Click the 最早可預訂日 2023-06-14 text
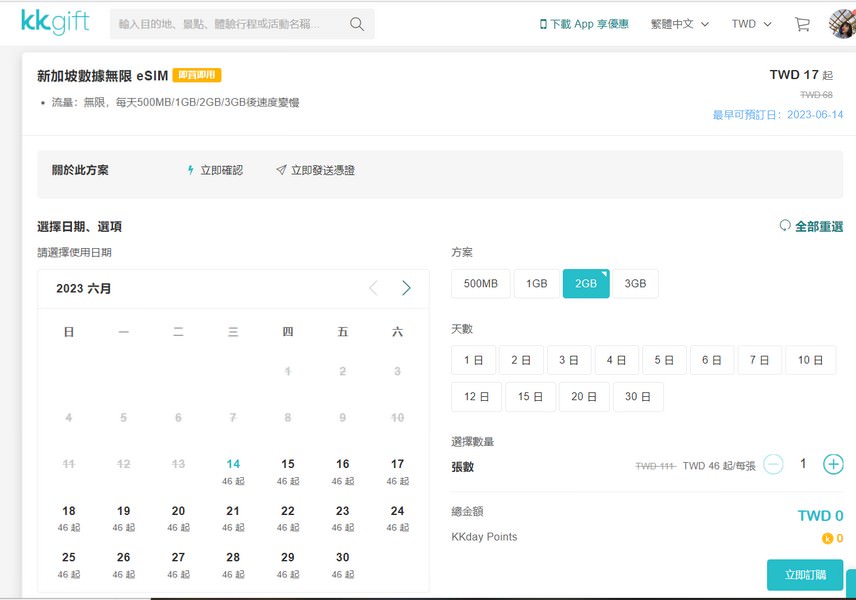 coord(778,115)
